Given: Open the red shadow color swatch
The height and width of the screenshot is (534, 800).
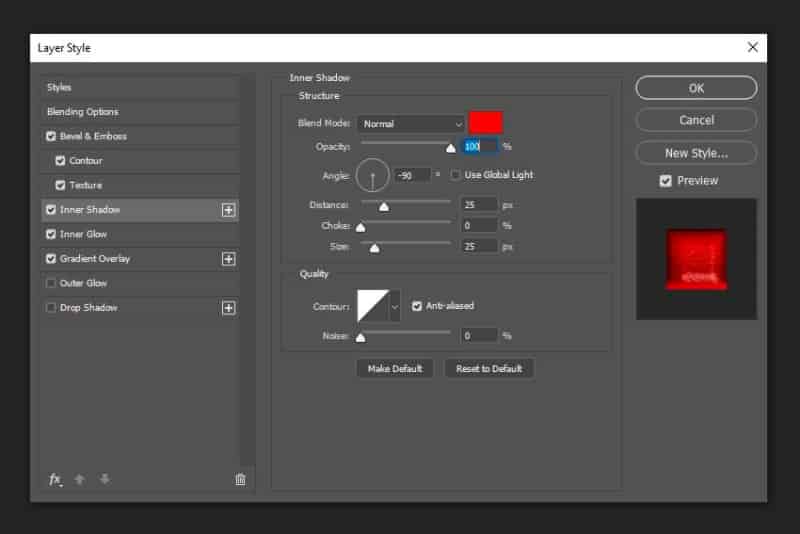Looking at the screenshot, I should coord(486,123).
